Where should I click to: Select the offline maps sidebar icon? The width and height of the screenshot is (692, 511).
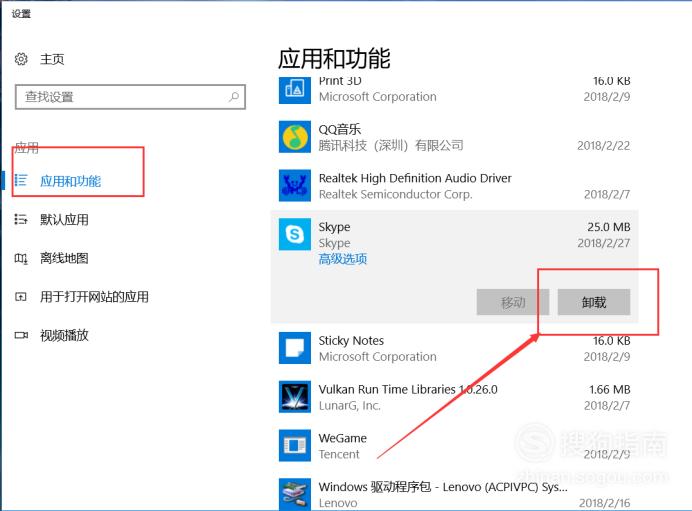(21, 258)
